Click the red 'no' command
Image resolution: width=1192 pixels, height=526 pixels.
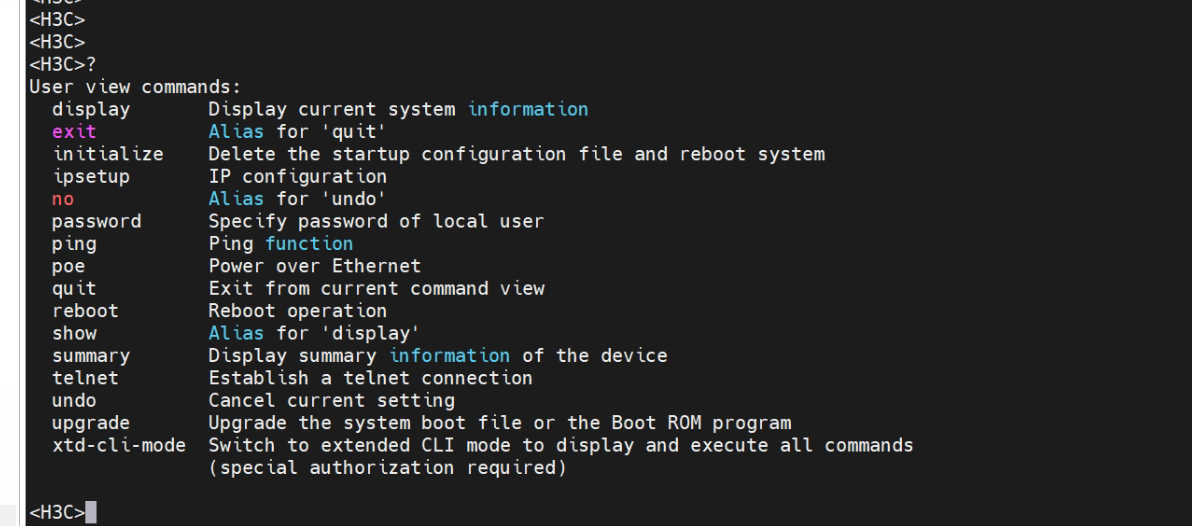click(63, 199)
